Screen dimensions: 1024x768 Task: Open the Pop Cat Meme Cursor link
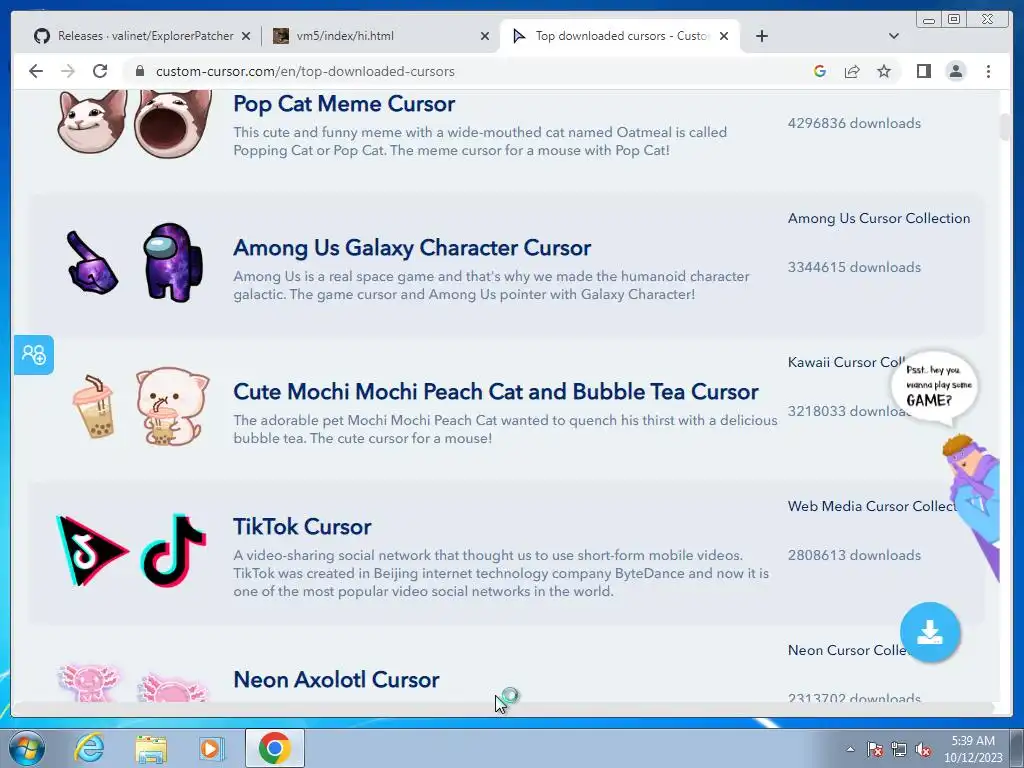pos(344,104)
